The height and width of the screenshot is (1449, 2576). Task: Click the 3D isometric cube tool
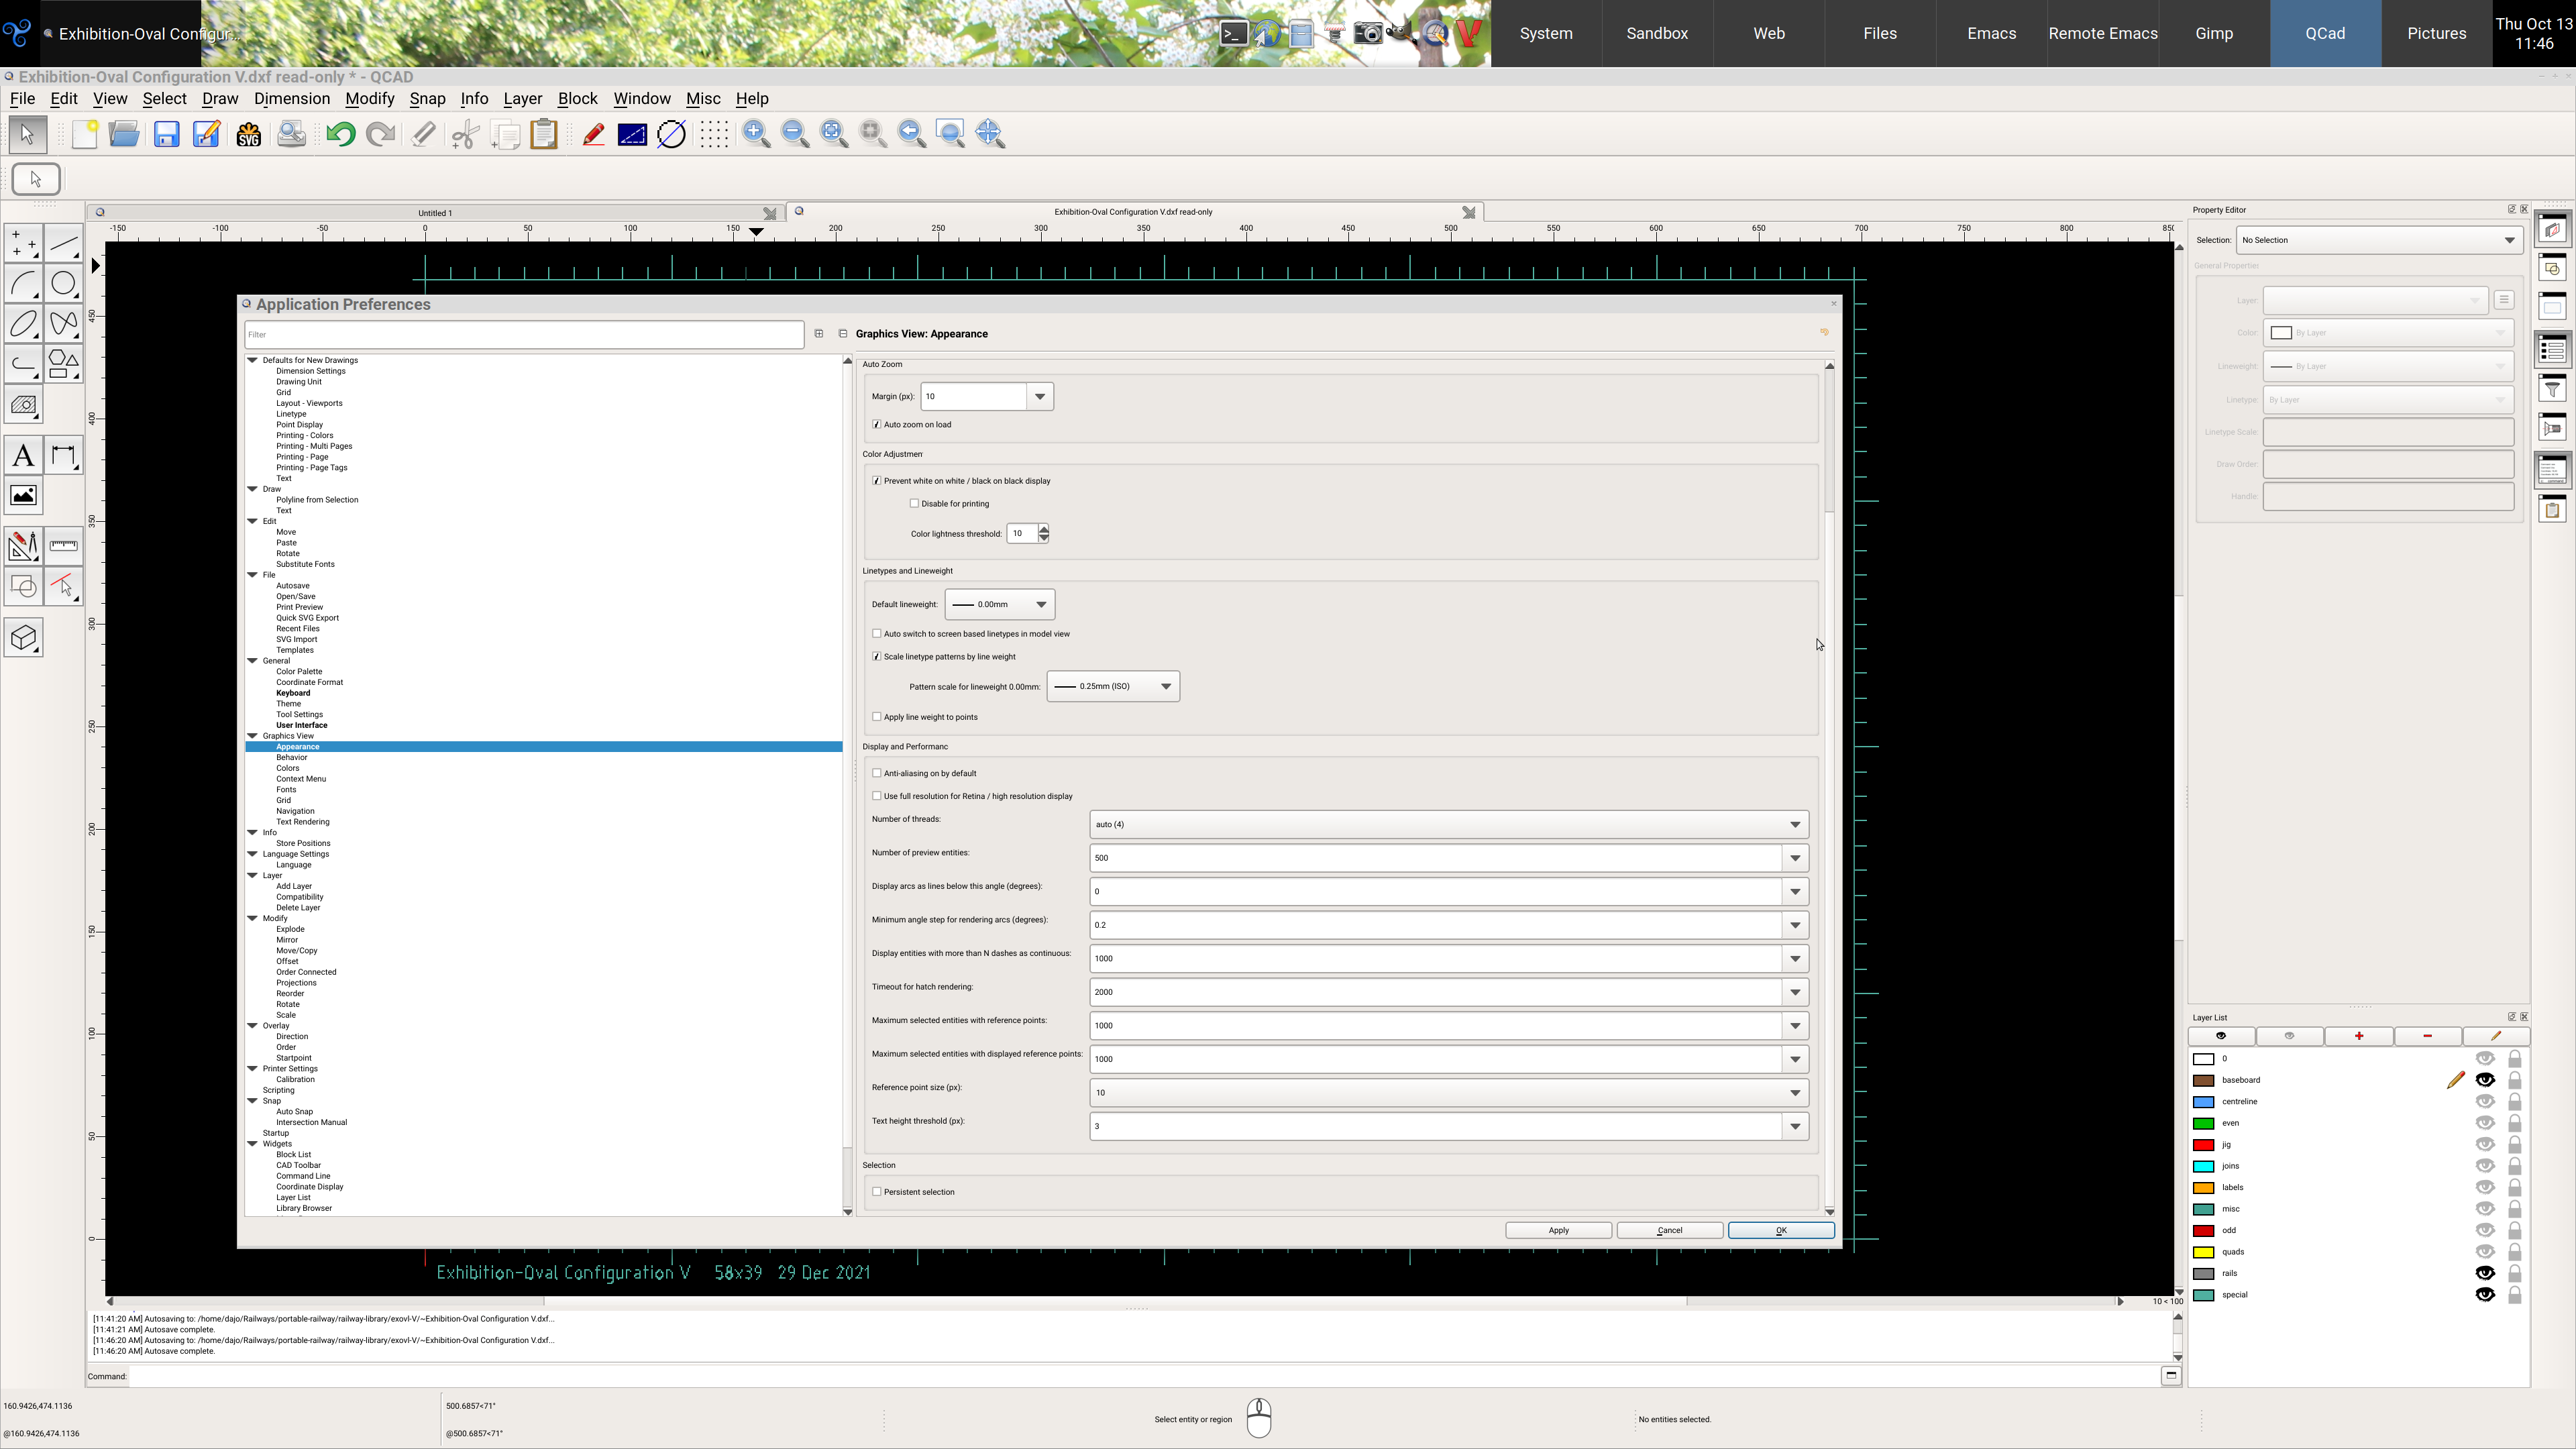point(23,638)
